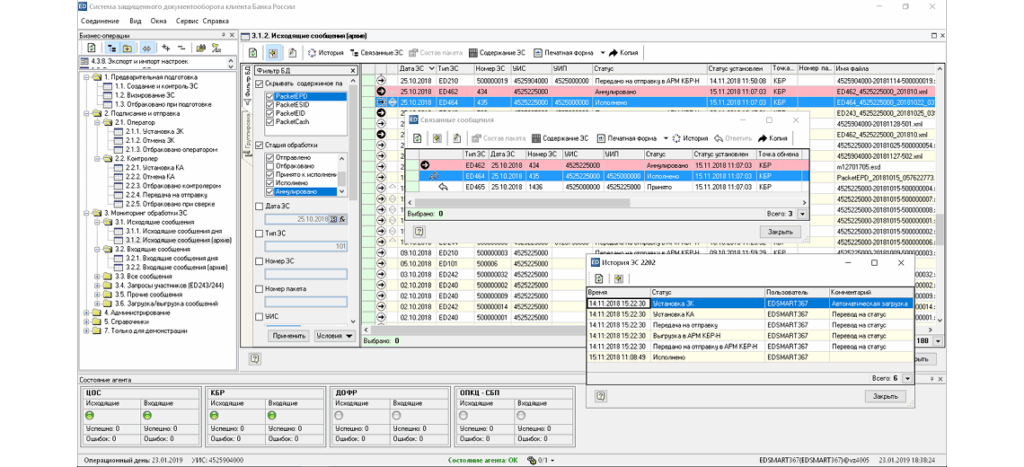Click История button in main toolbar
Screen dimensions: 1024x467
point(326,51)
